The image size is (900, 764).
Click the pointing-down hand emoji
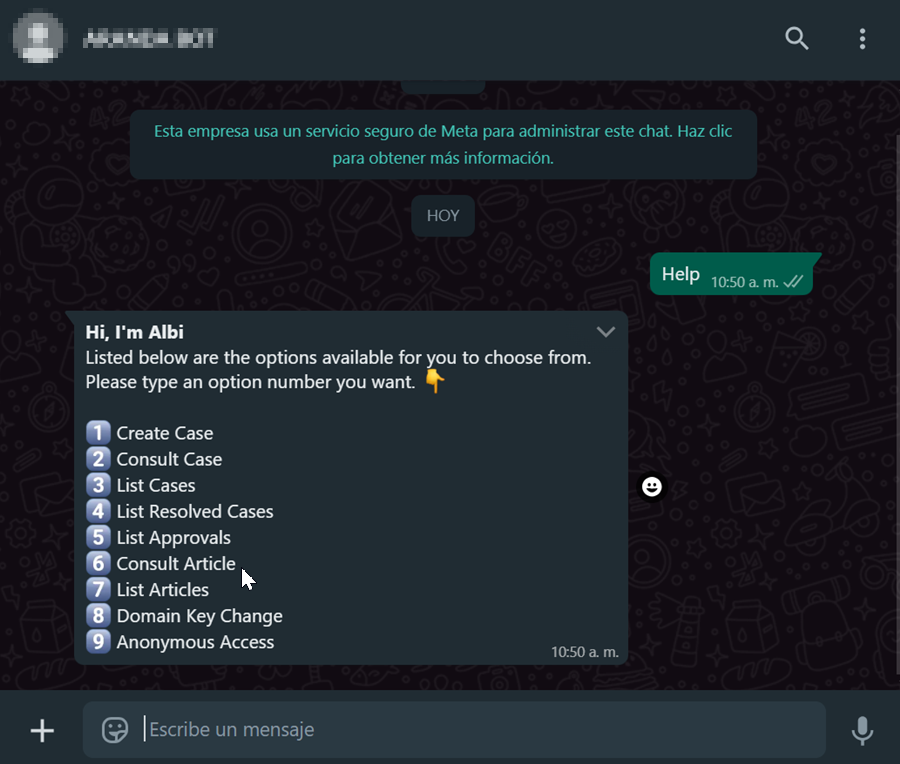(435, 381)
